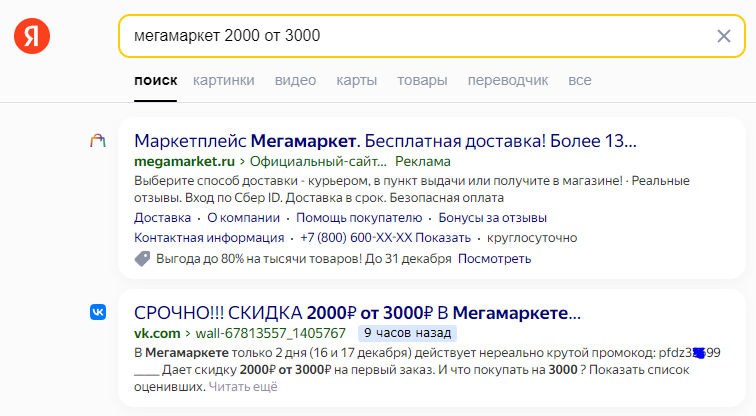This screenshot has width=756, height=416.
Task: Click the VK snippet text about промокод
Action: tap(427, 370)
